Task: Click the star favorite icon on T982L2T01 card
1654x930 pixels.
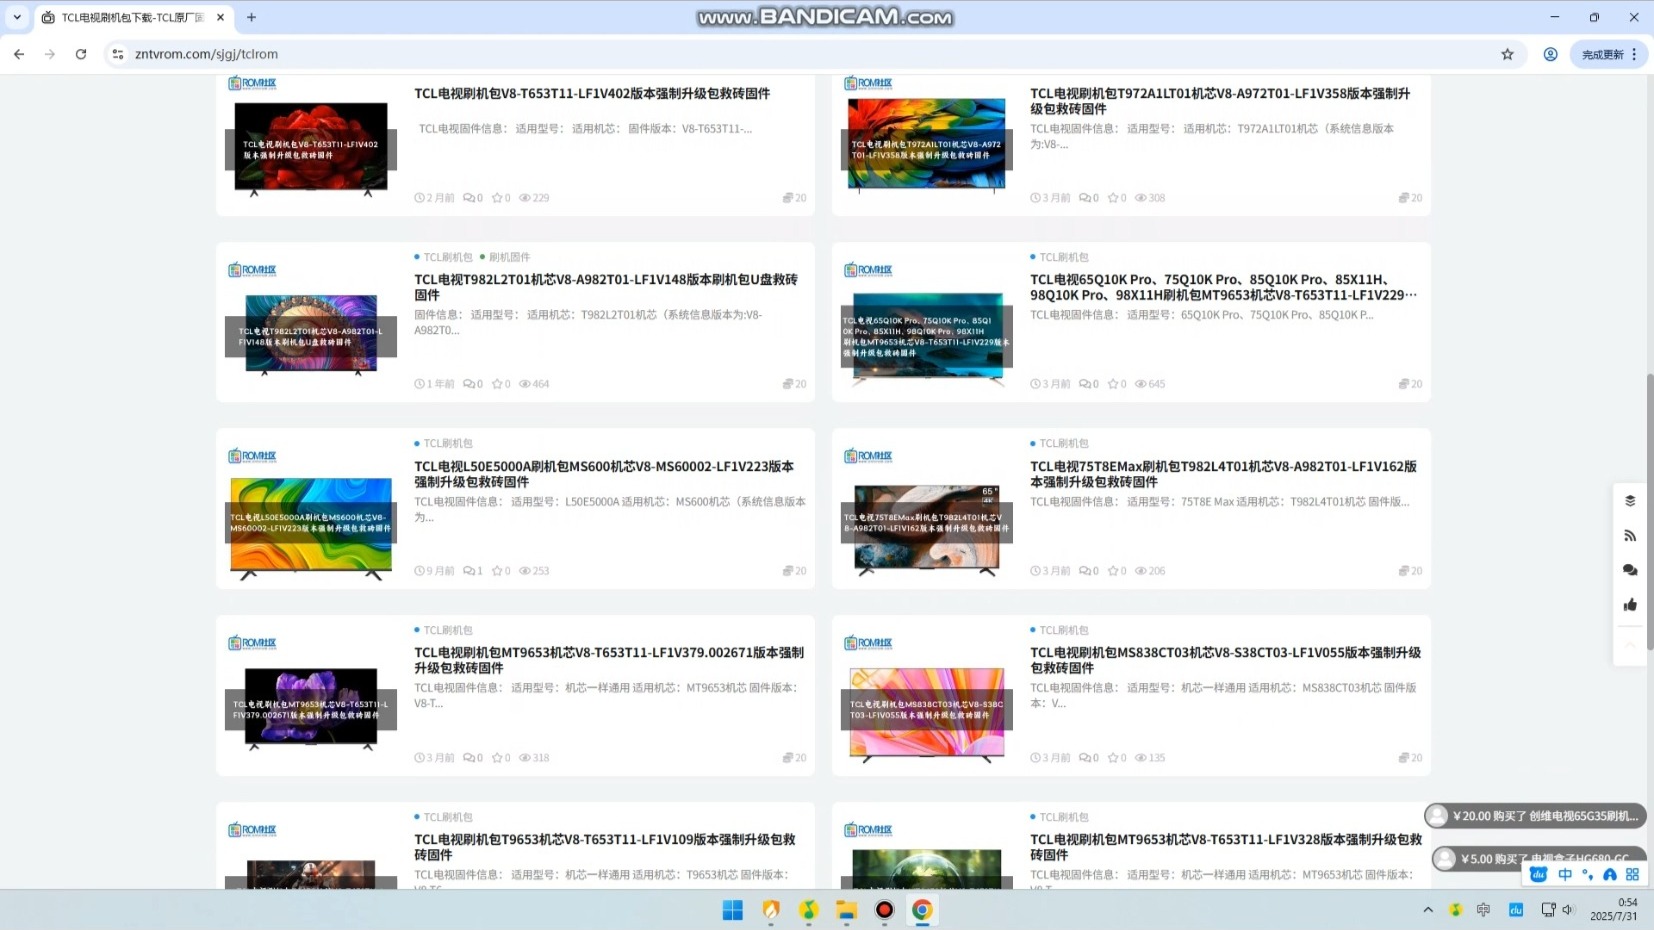Action: (496, 384)
